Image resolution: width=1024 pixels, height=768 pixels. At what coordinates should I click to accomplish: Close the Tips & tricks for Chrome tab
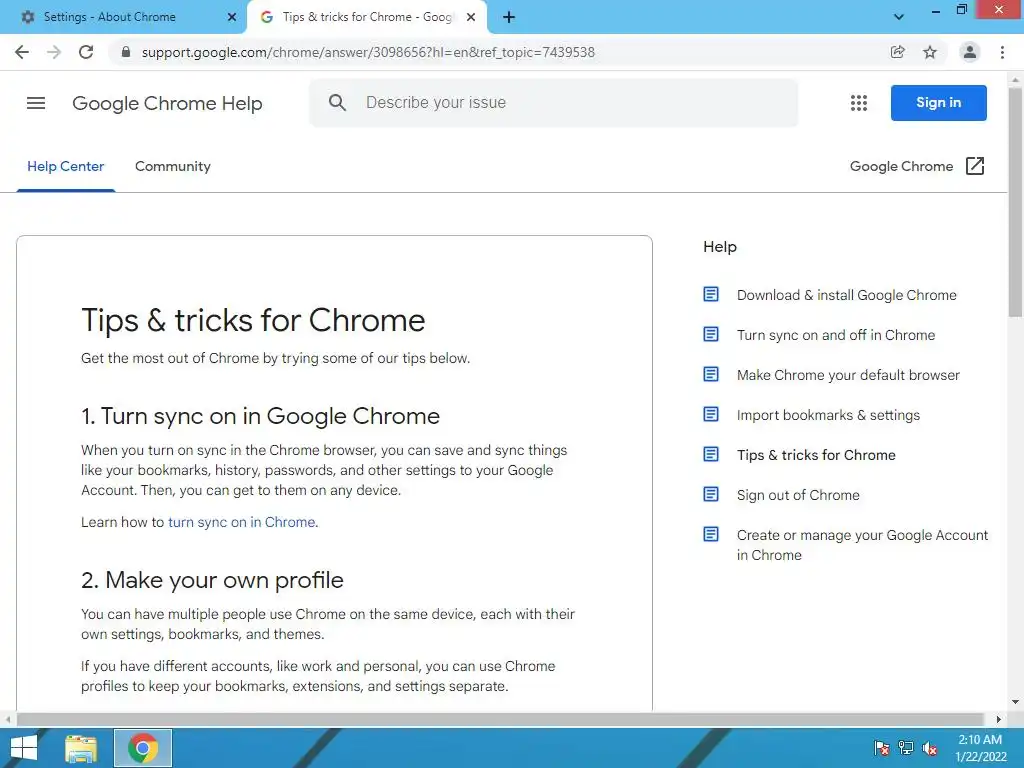point(471,18)
